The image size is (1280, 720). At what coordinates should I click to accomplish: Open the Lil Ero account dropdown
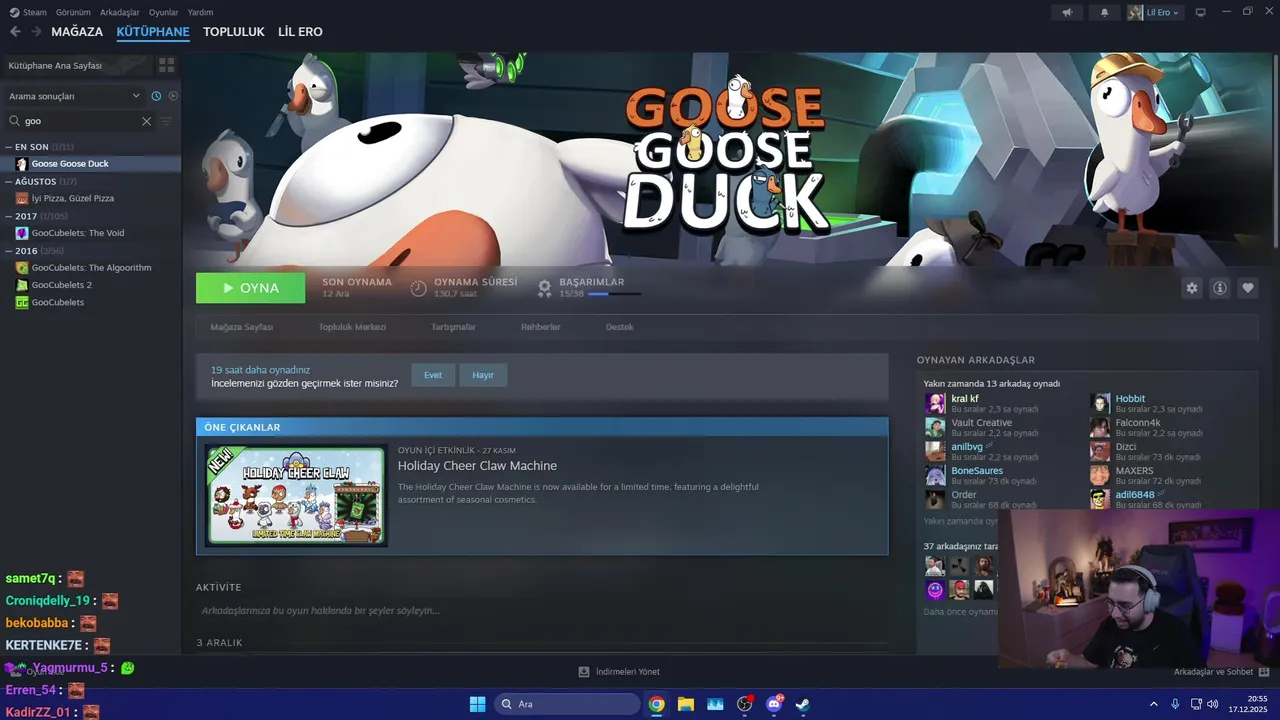click(x=1155, y=12)
